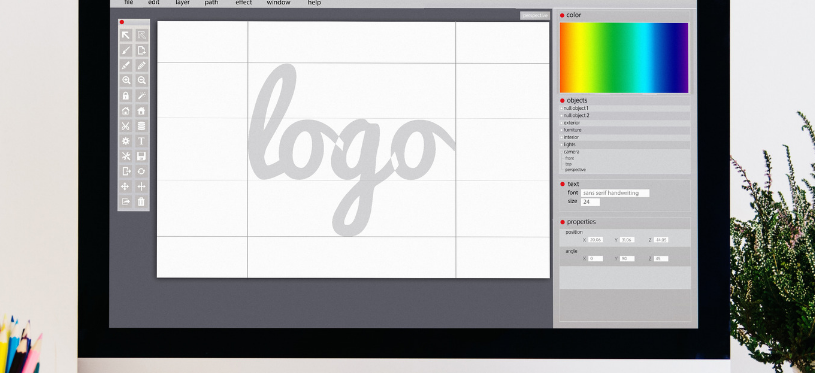This screenshot has width=815, height=373.
Task: Choose the scissors cut tool
Action: point(126,126)
